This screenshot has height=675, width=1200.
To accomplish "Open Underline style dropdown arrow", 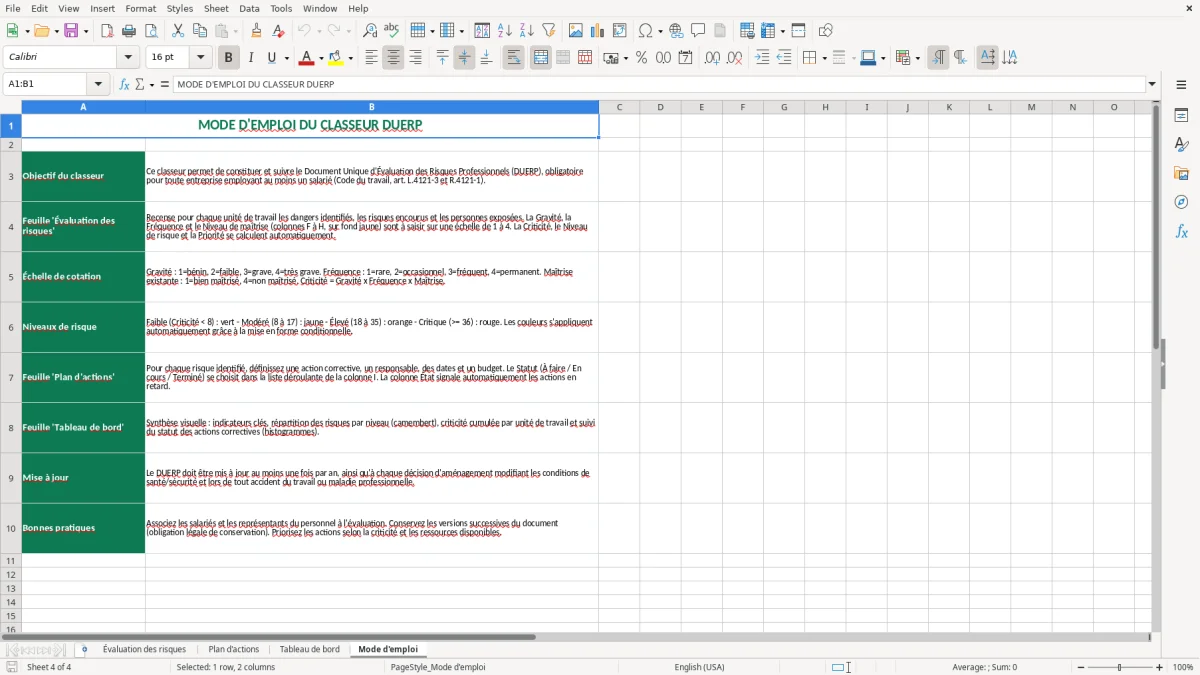I will [286, 58].
